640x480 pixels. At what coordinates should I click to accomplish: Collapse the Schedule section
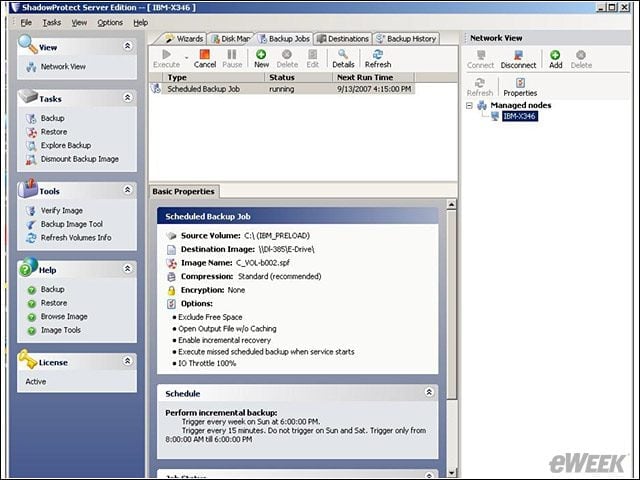point(429,392)
